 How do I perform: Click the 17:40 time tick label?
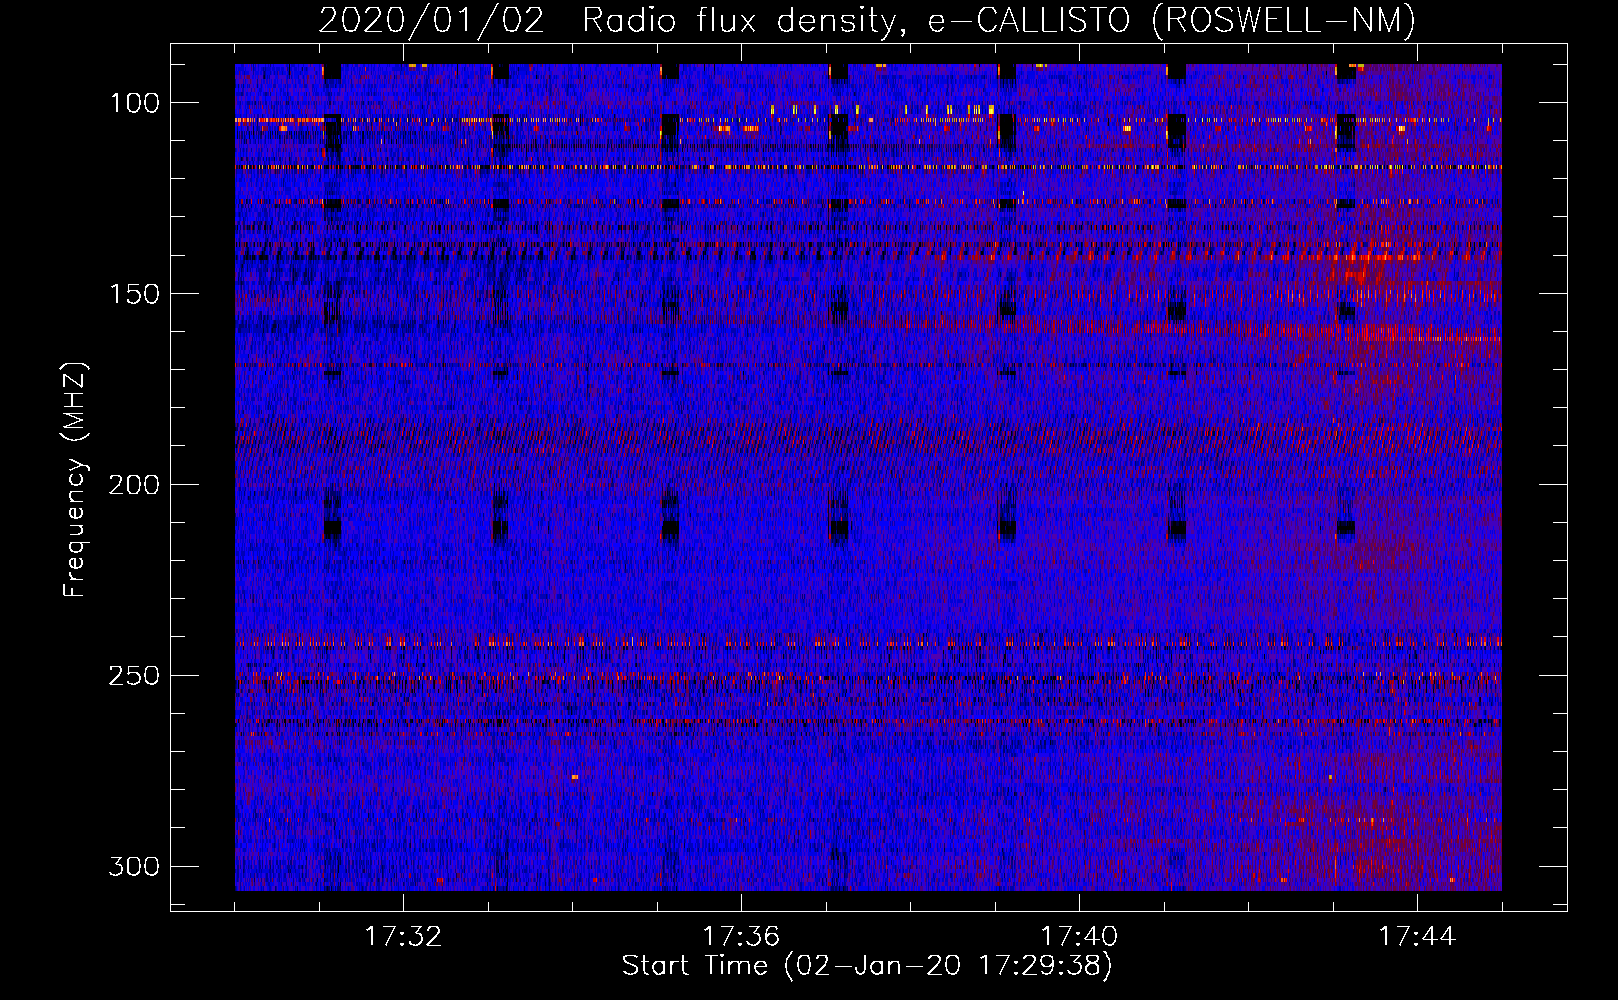point(1079,937)
